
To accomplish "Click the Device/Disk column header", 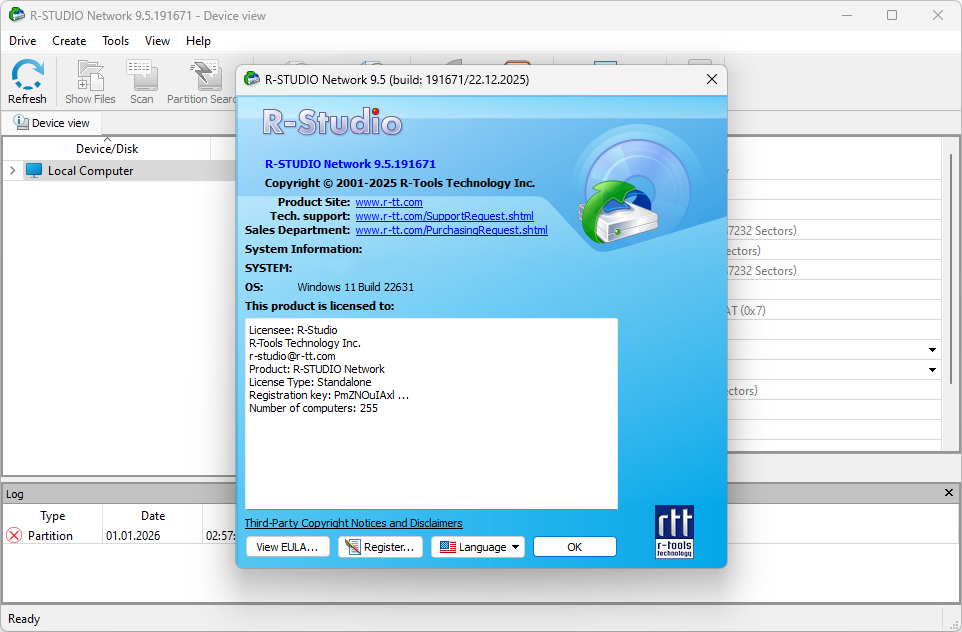I will tap(107, 148).
